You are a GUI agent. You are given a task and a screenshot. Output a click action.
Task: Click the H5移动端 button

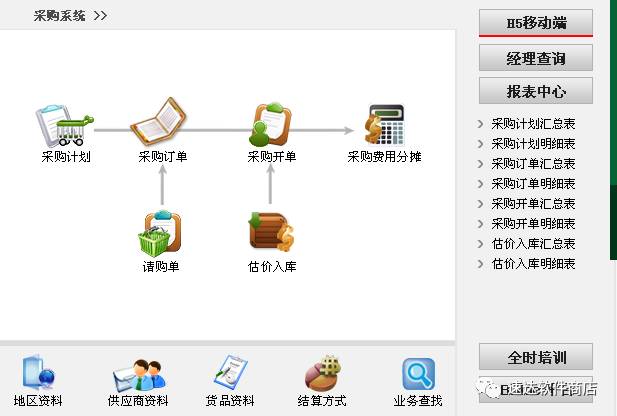(x=536, y=23)
